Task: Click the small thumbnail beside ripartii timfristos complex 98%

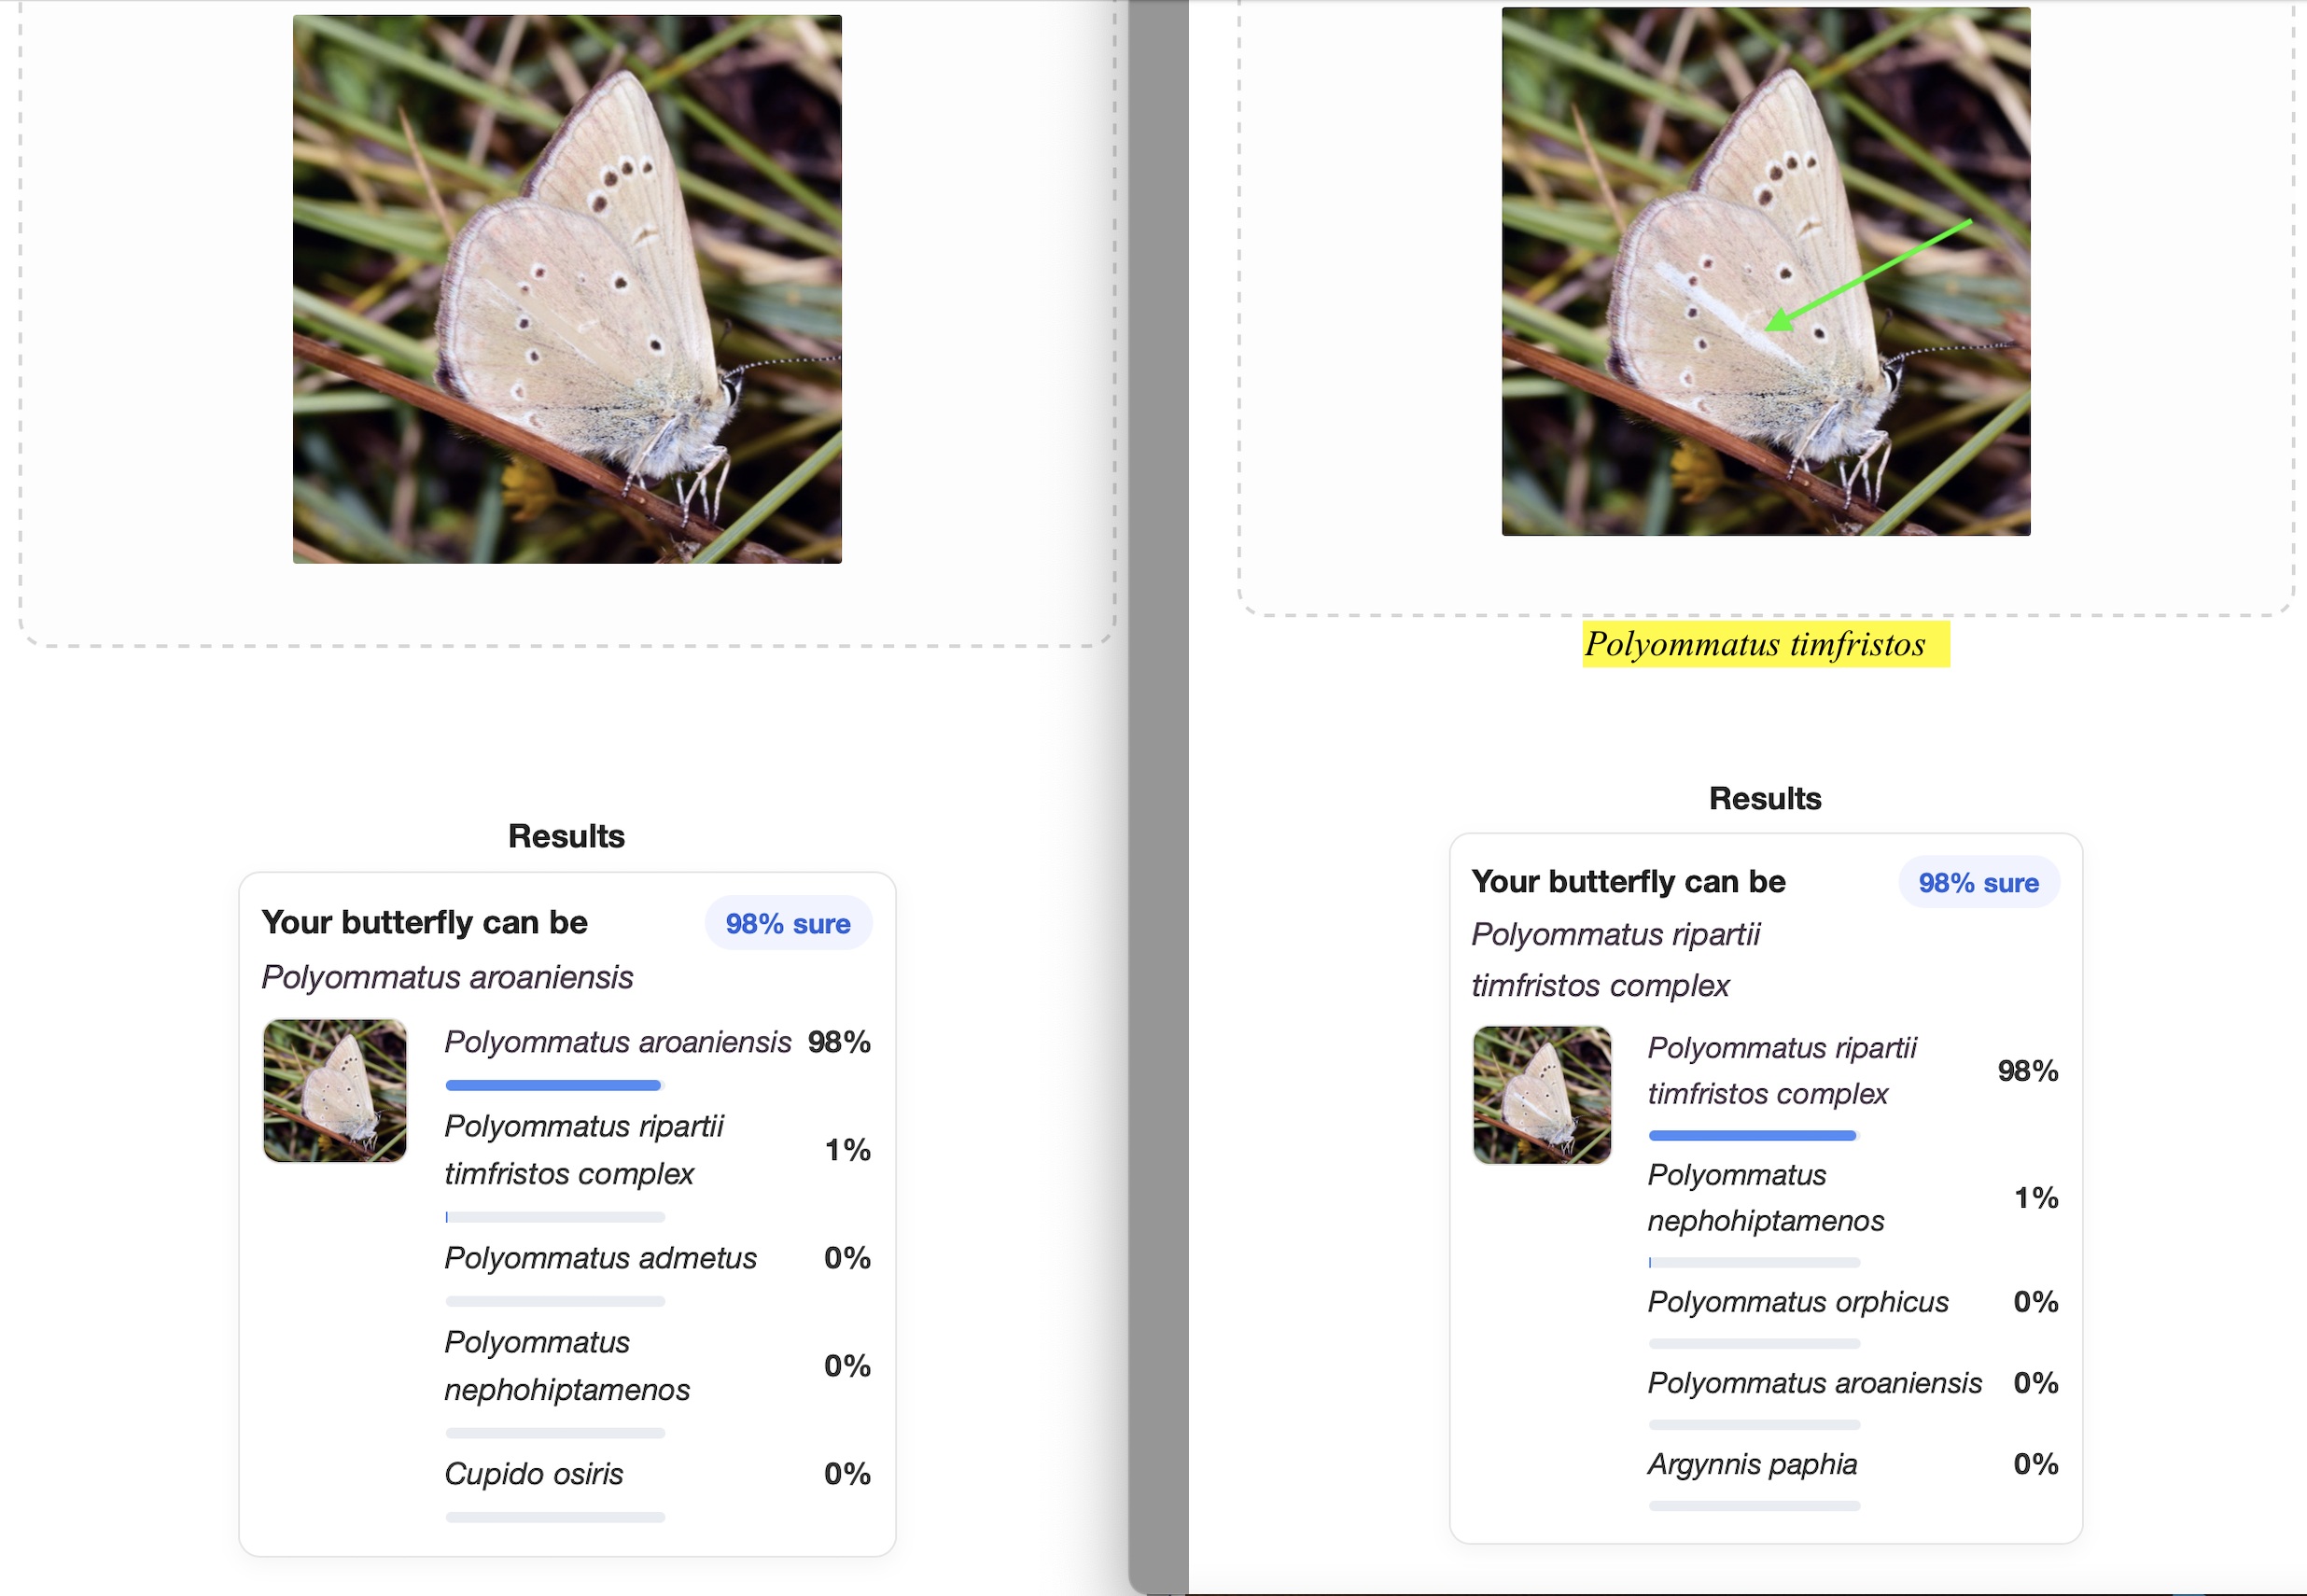Action: point(1542,1095)
